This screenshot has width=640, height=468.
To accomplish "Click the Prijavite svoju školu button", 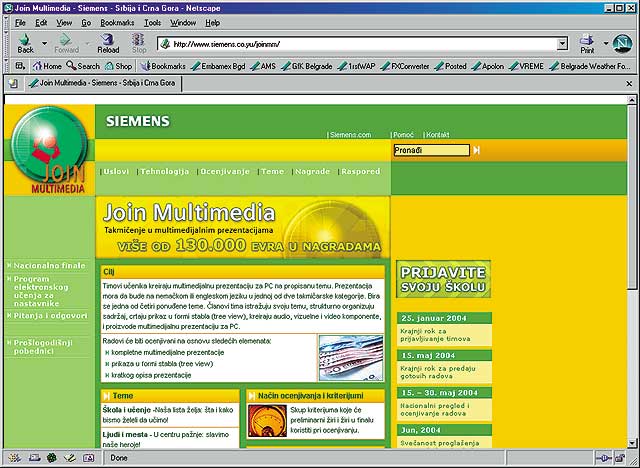I will coord(443,279).
